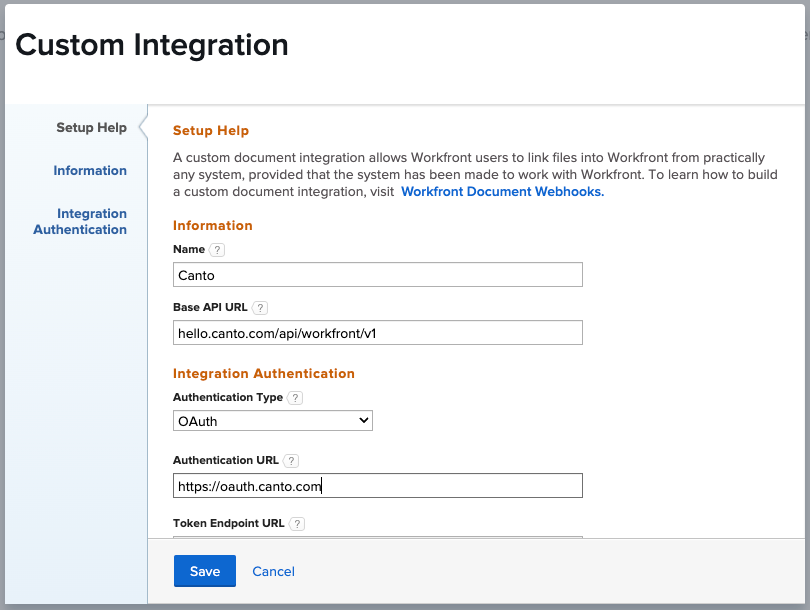The image size is (810, 610).
Task: Click the Token Endpoint URL help icon
Action: pyautogui.click(x=297, y=524)
